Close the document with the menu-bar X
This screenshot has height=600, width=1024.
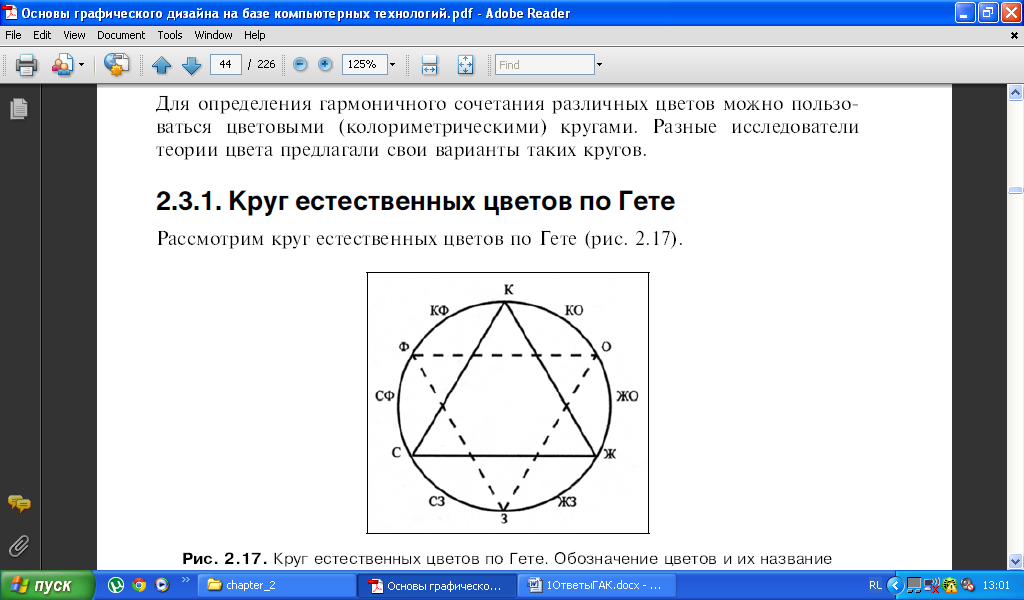(x=1014, y=36)
